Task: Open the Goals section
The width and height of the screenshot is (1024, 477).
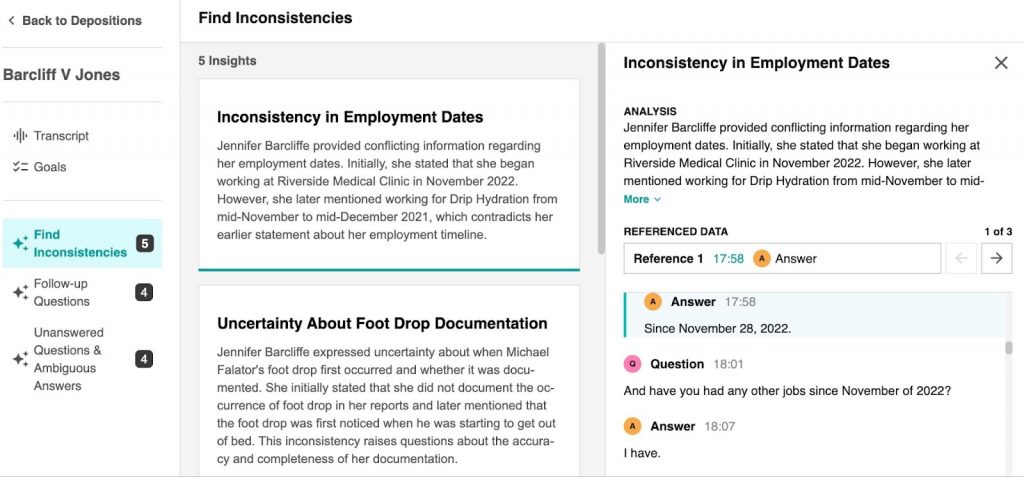Action: pos(50,167)
